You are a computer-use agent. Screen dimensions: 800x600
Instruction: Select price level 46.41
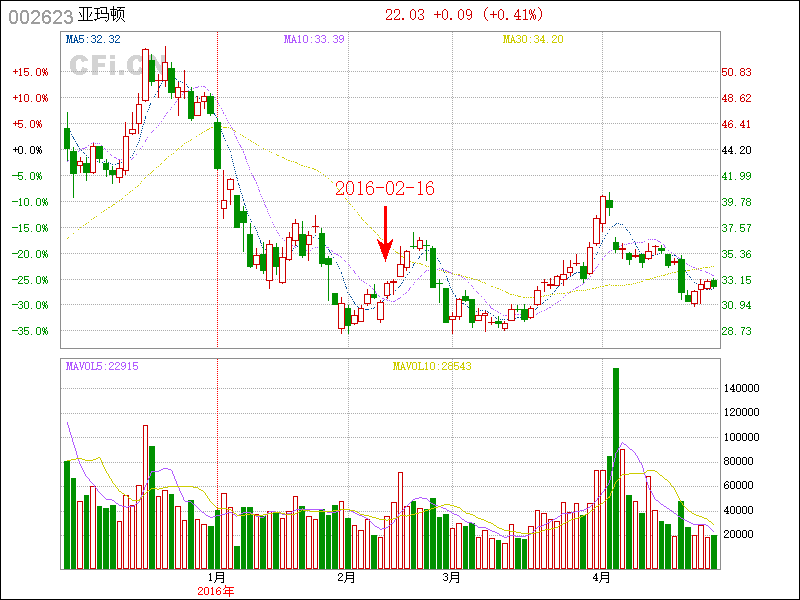pos(736,124)
